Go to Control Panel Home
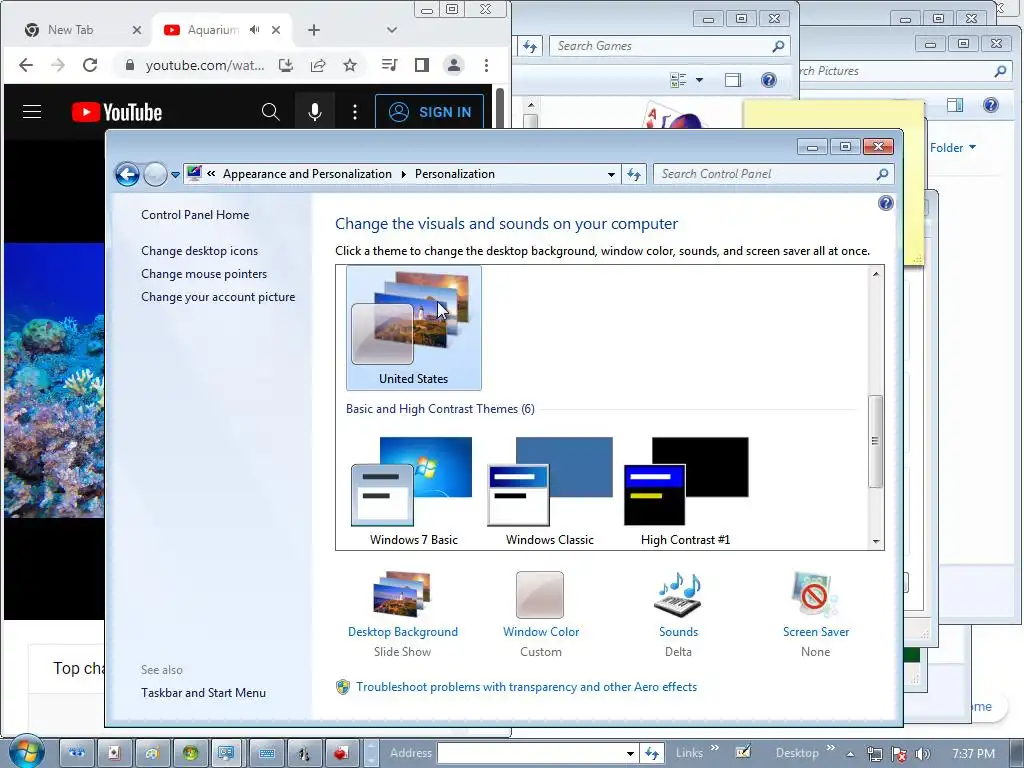Screen dimensions: 1024x768 coord(195,215)
